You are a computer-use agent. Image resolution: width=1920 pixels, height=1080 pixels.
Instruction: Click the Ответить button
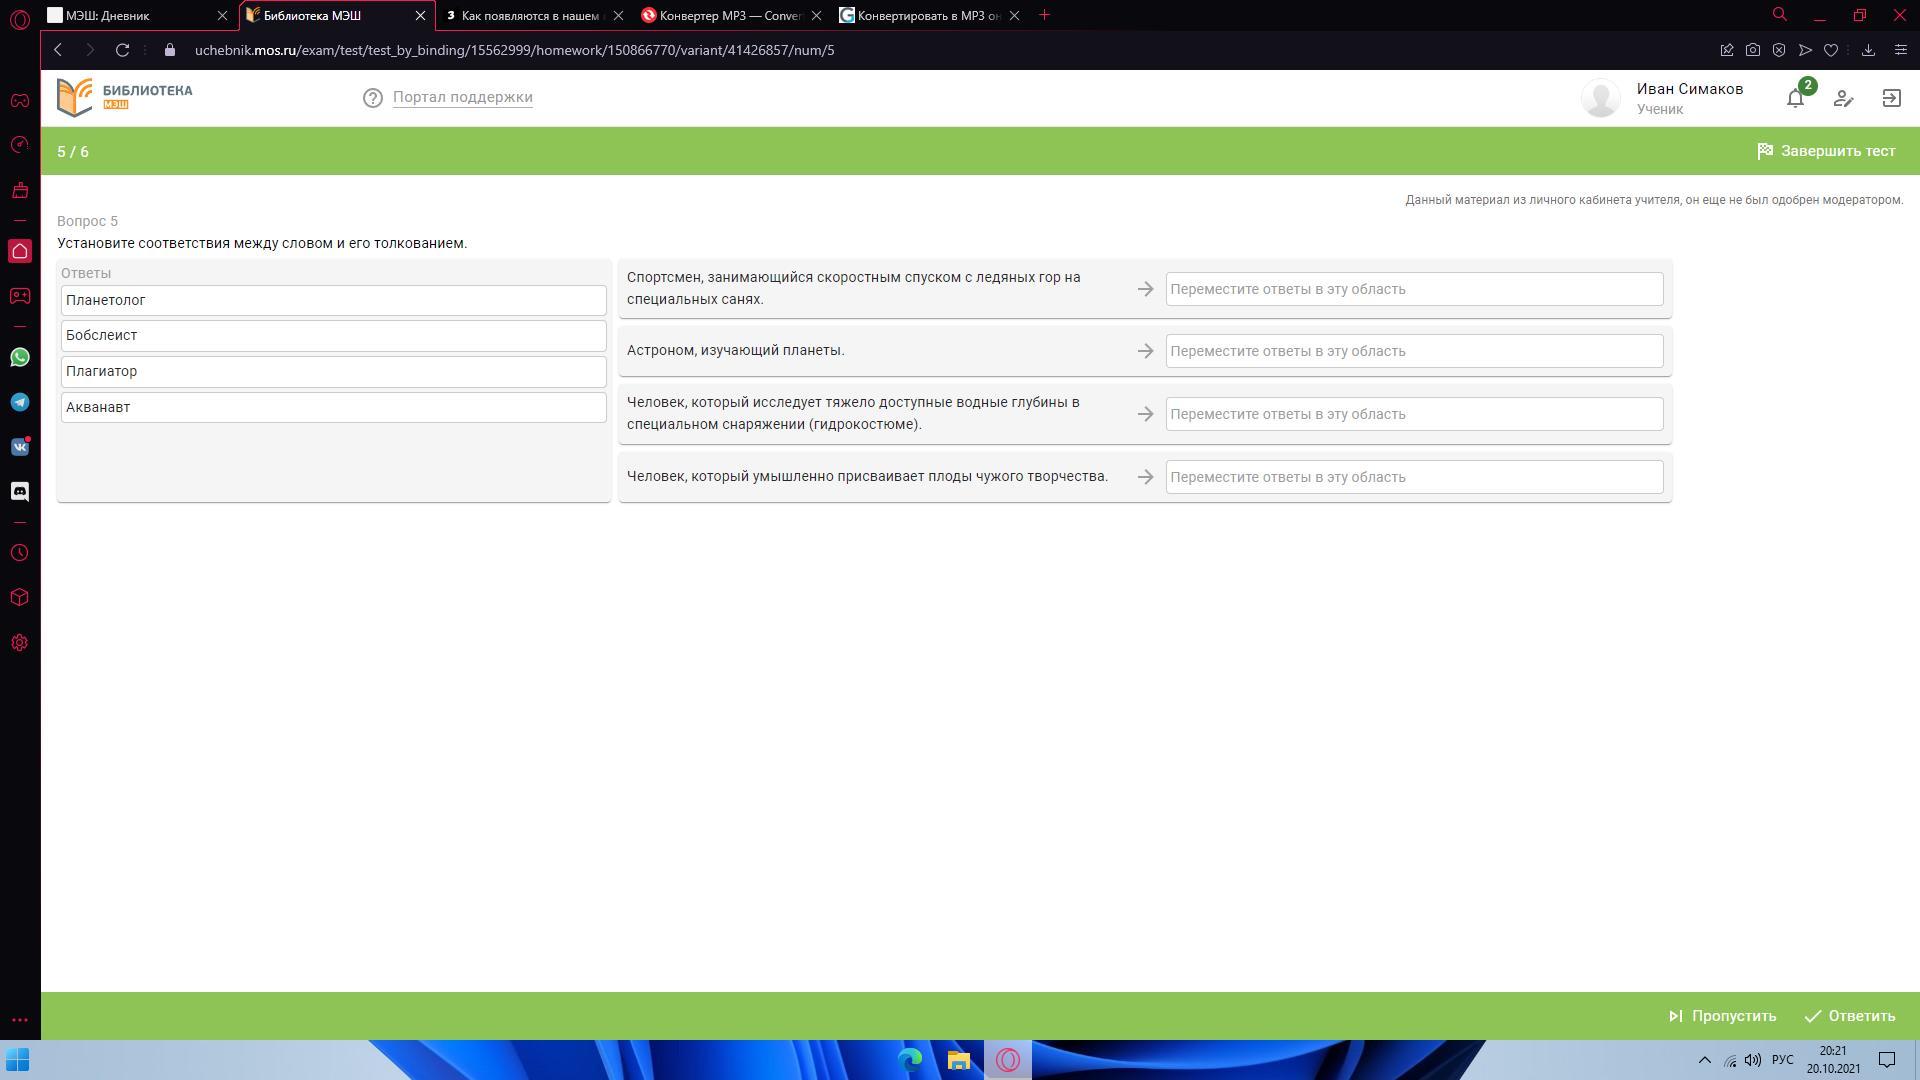1850,1016
